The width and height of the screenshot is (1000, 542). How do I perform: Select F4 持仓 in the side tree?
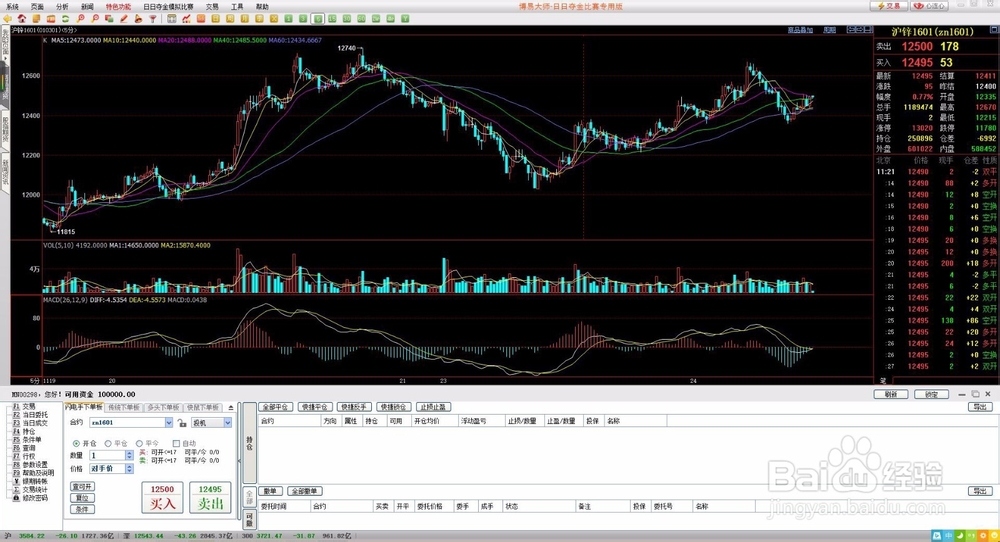24,431
